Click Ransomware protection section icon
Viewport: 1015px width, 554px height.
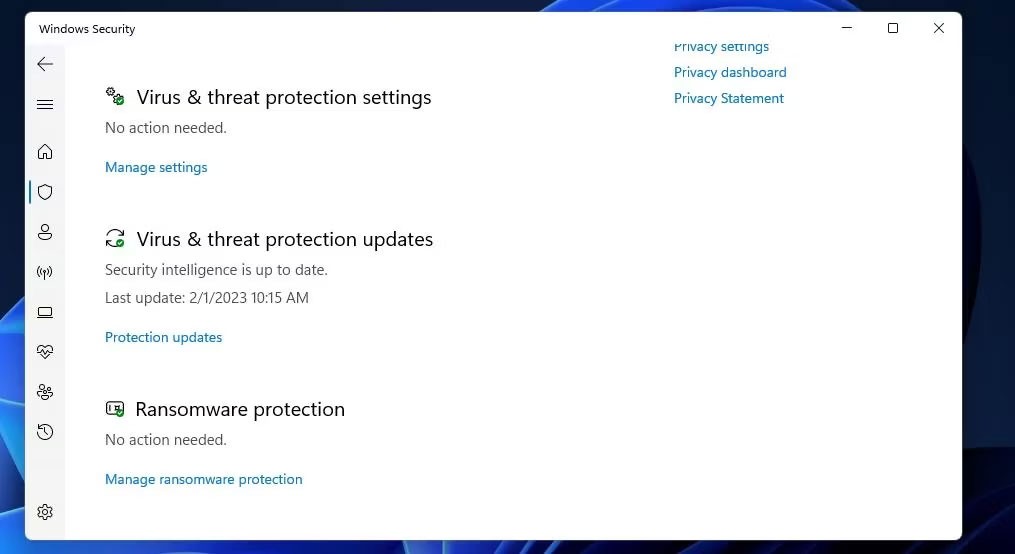[115, 409]
